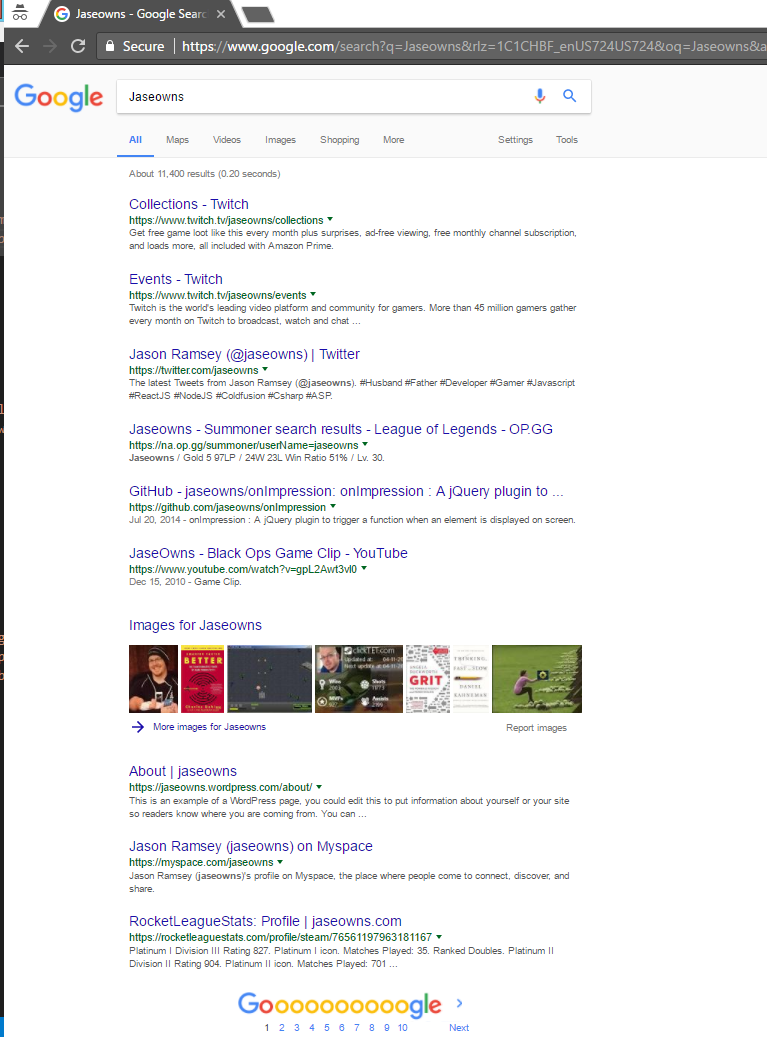Open dark game screenshot thumbnail
The height and width of the screenshot is (1037, 767).
click(269, 679)
